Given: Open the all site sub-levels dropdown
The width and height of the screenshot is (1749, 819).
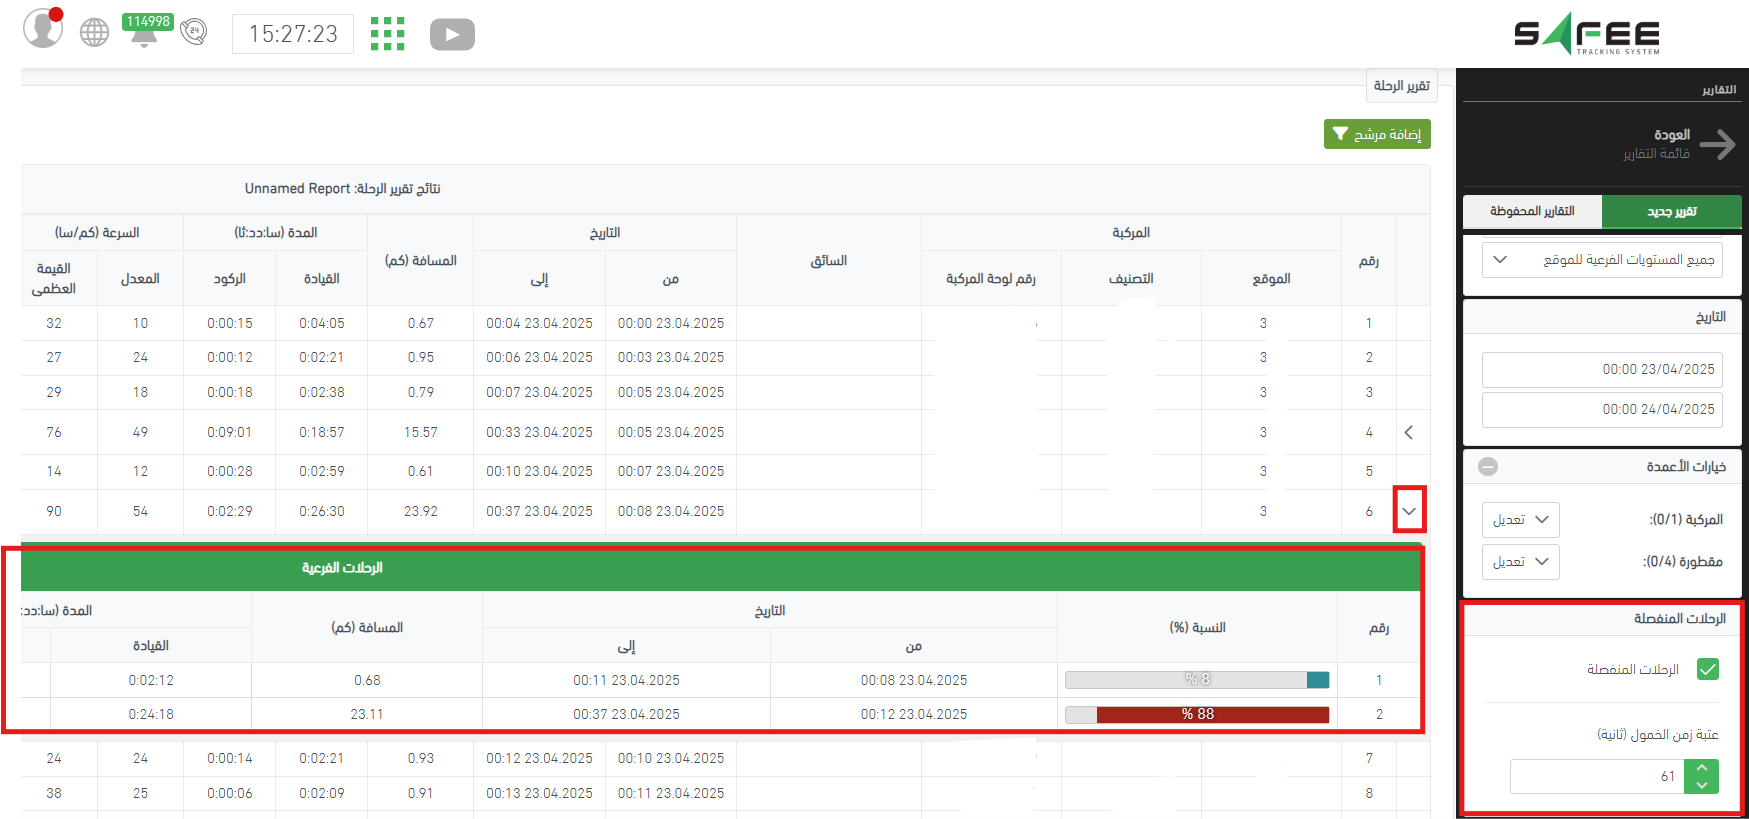Looking at the screenshot, I should click(1602, 260).
